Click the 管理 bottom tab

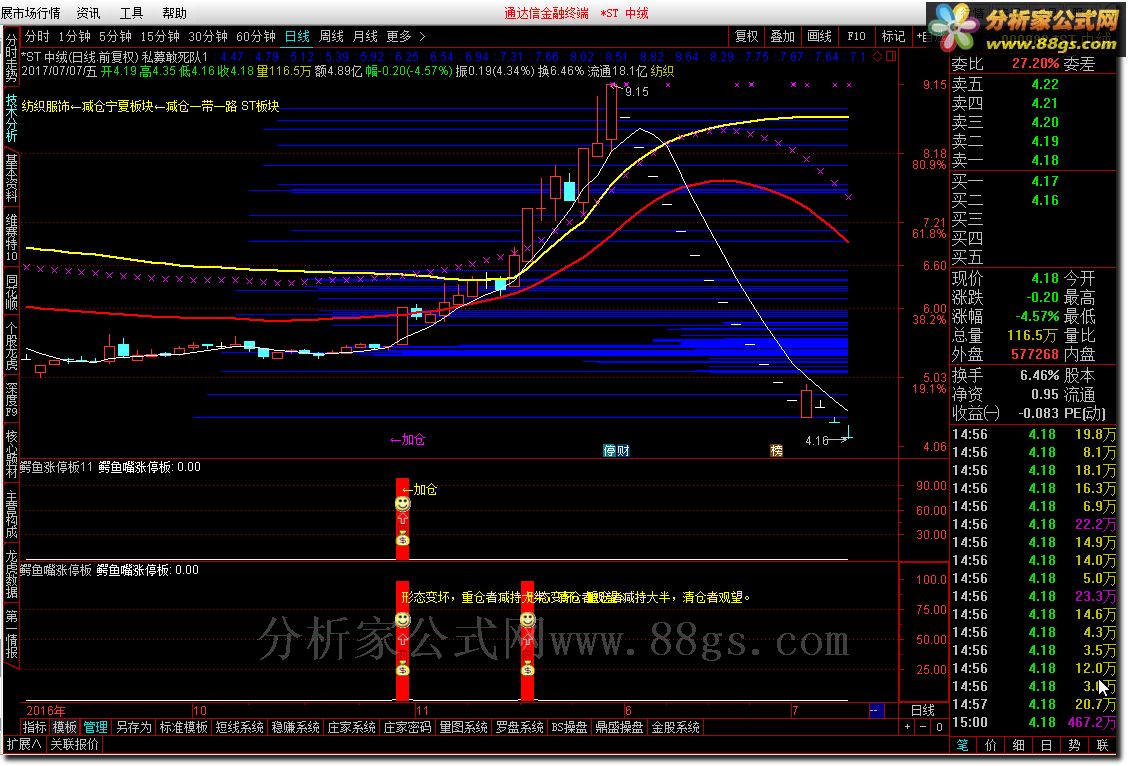[x=95, y=727]
